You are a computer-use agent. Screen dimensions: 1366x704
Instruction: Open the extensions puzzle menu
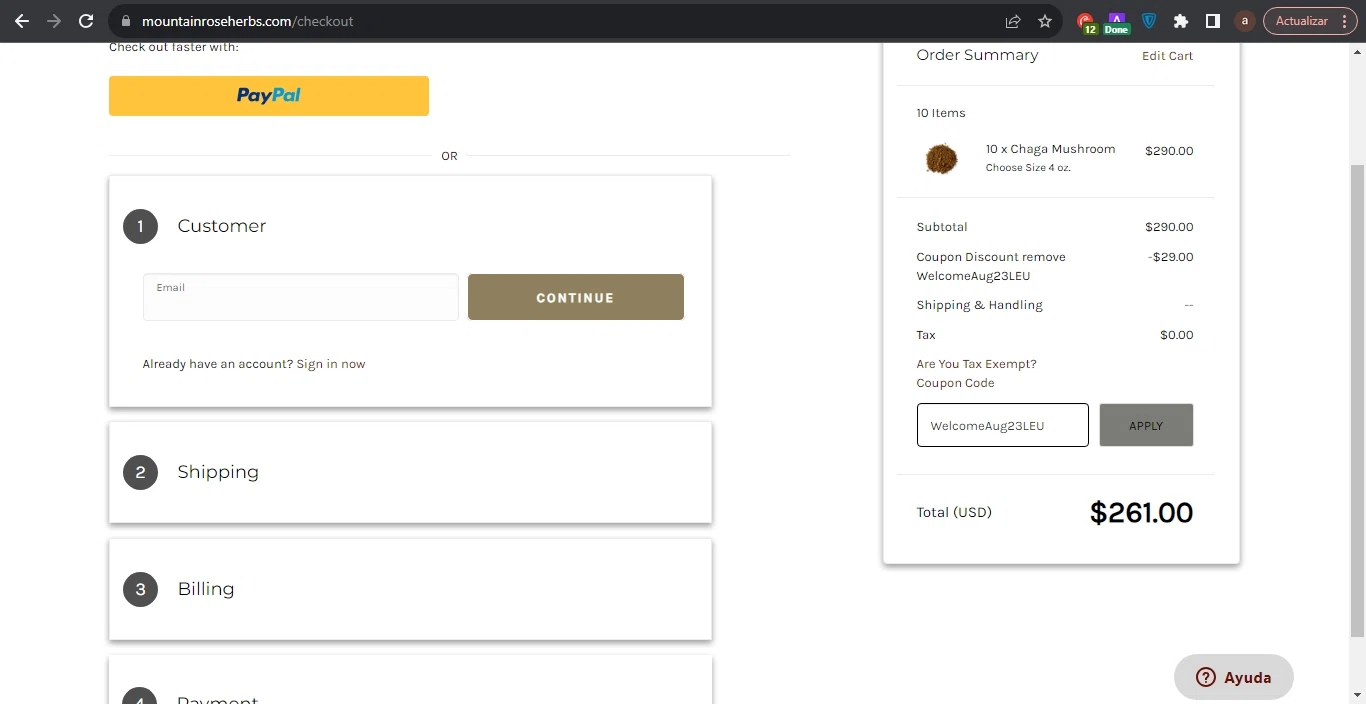coord(1181,21)
